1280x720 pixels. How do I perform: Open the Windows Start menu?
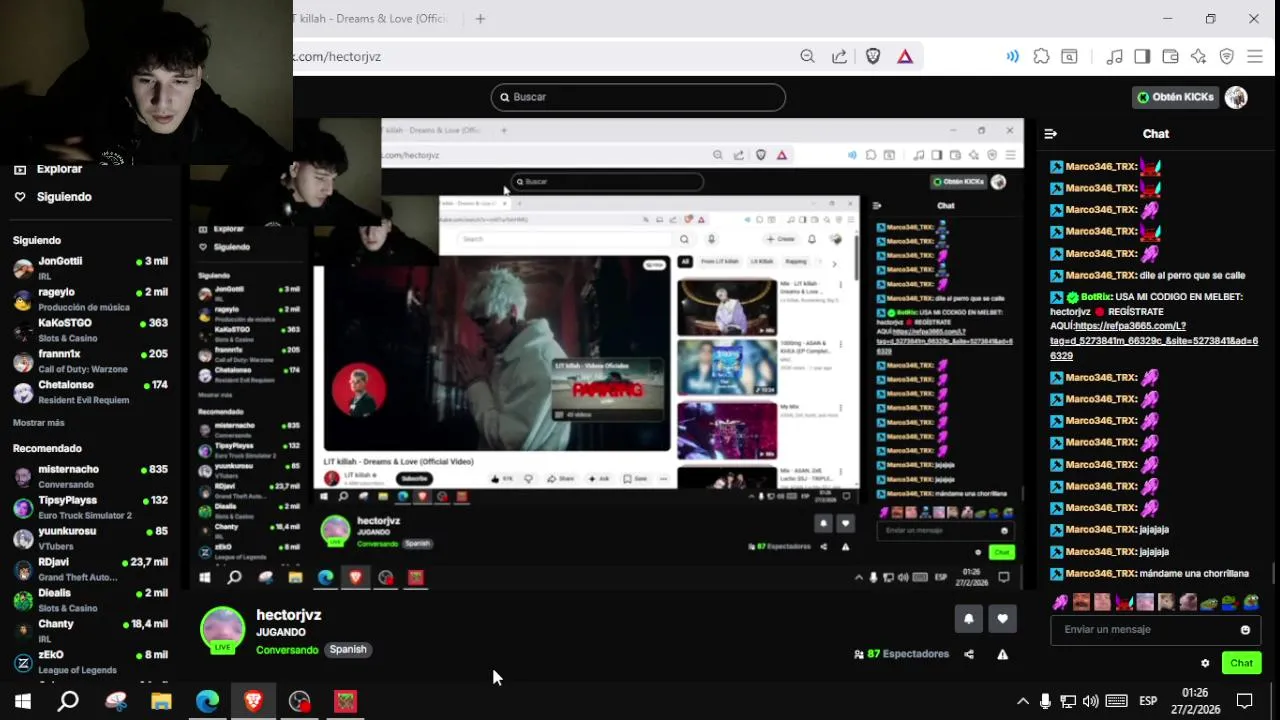[22, 701]
